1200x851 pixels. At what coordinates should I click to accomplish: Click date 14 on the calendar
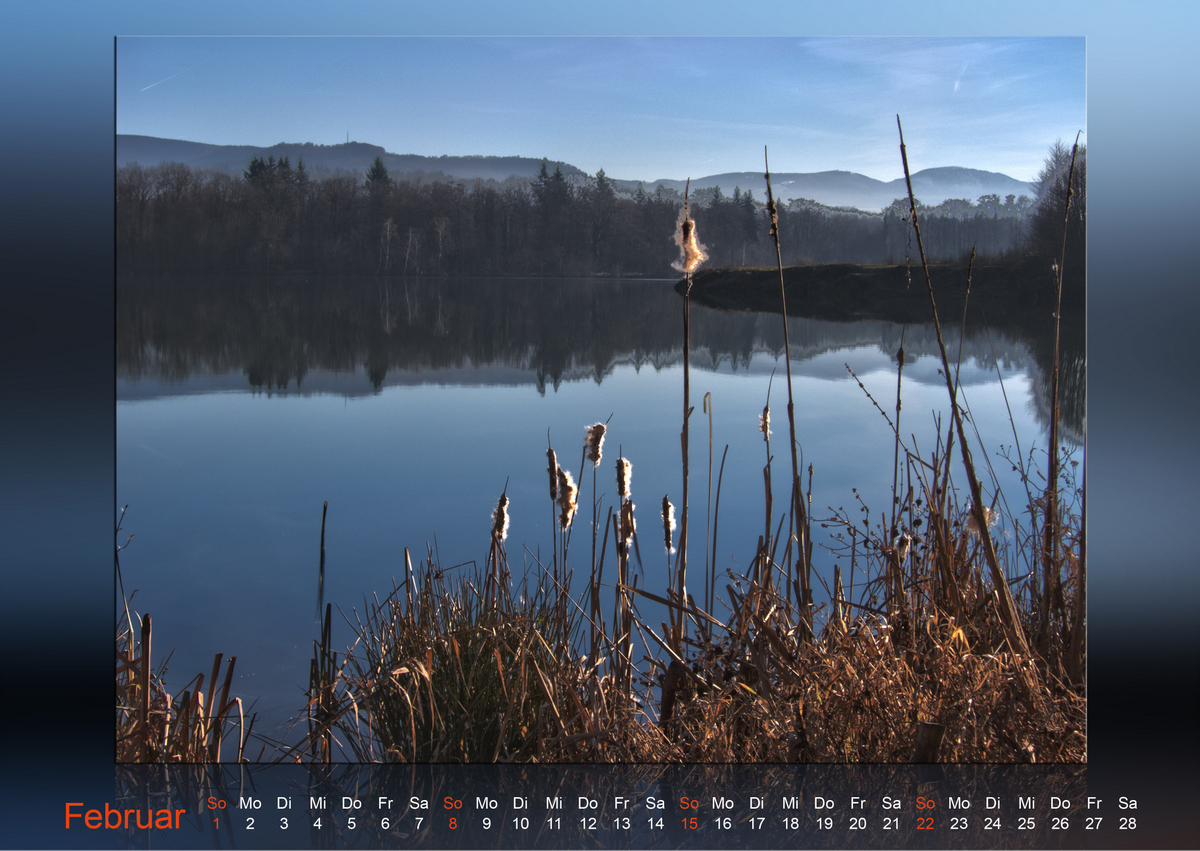tap(655, 824)
